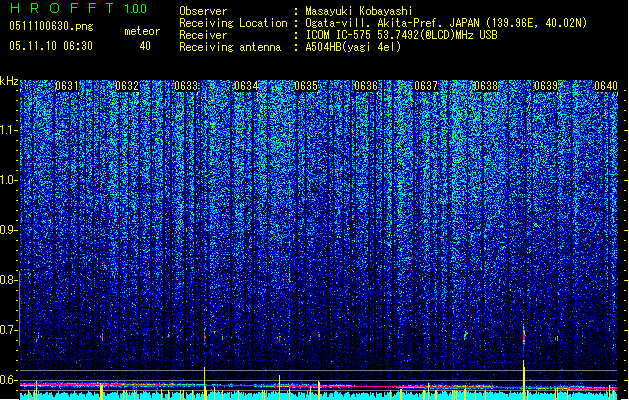Click the kHz axis unit label
The height and width of the screenshot is (400, 629).
tap(9, 81)
